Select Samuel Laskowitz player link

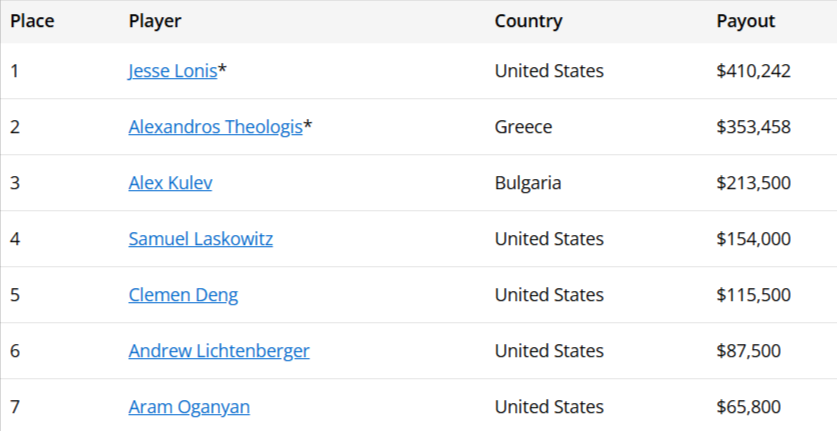pyautogui.click(x=200, y=239)
